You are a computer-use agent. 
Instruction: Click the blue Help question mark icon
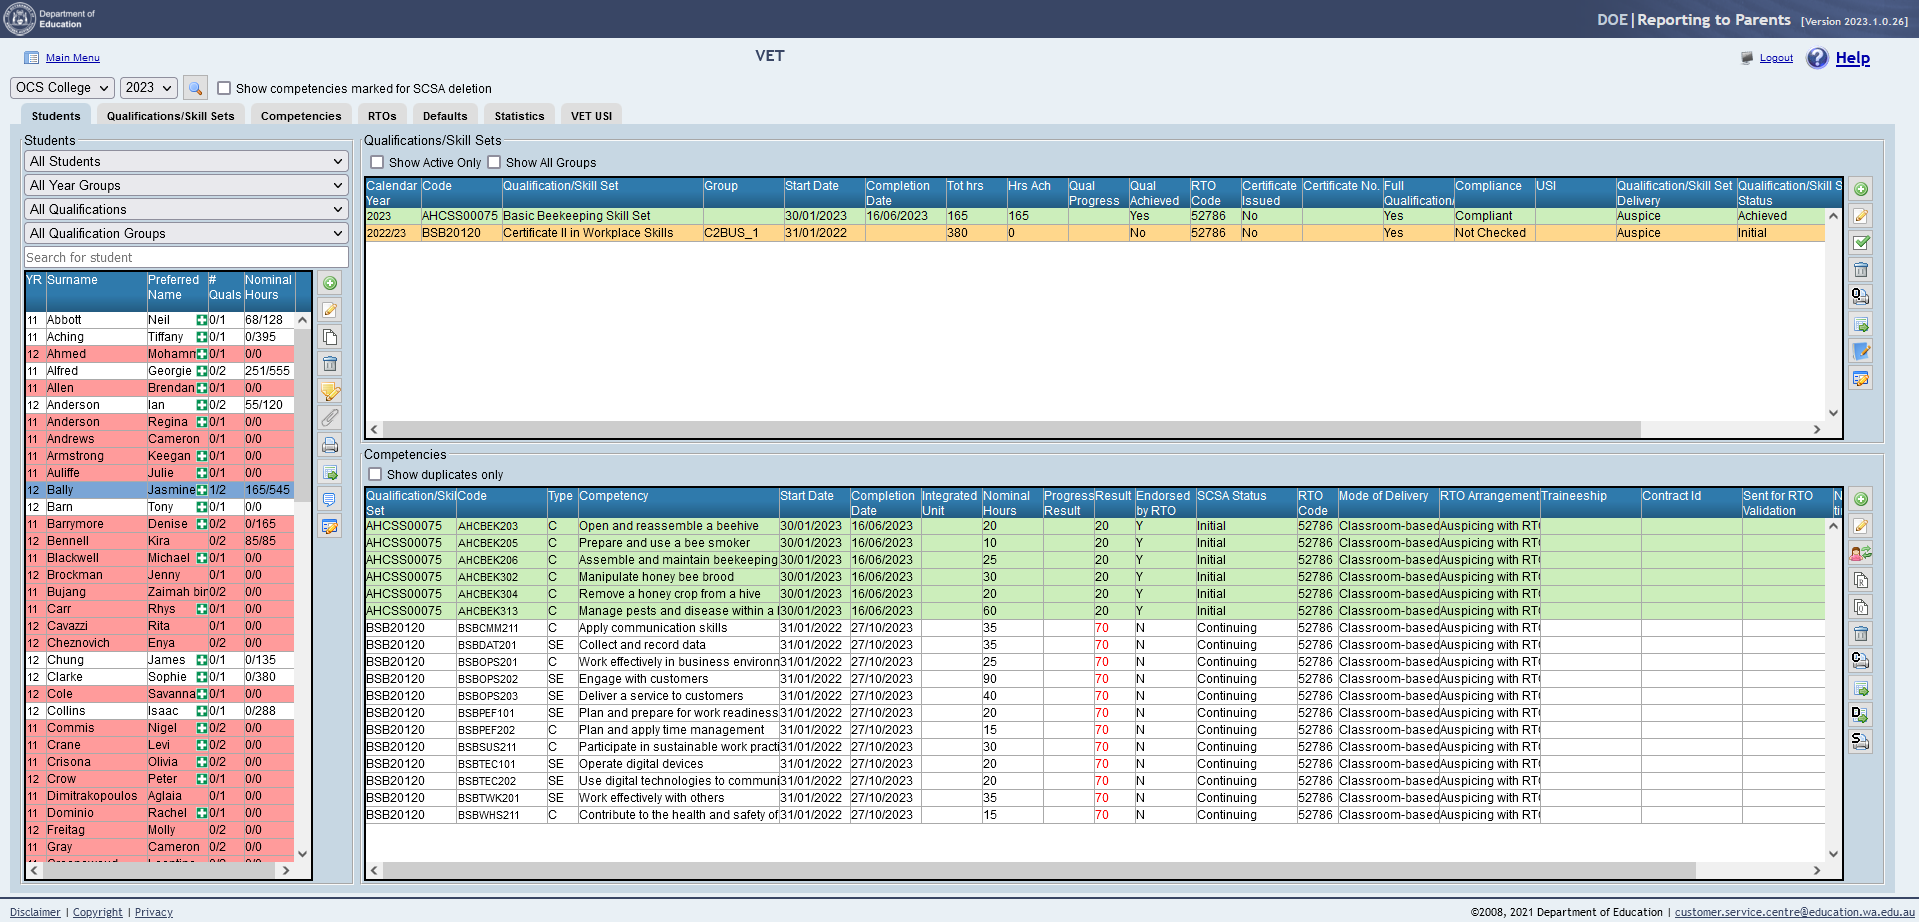pyautogui.click(x=1817, y=58)
